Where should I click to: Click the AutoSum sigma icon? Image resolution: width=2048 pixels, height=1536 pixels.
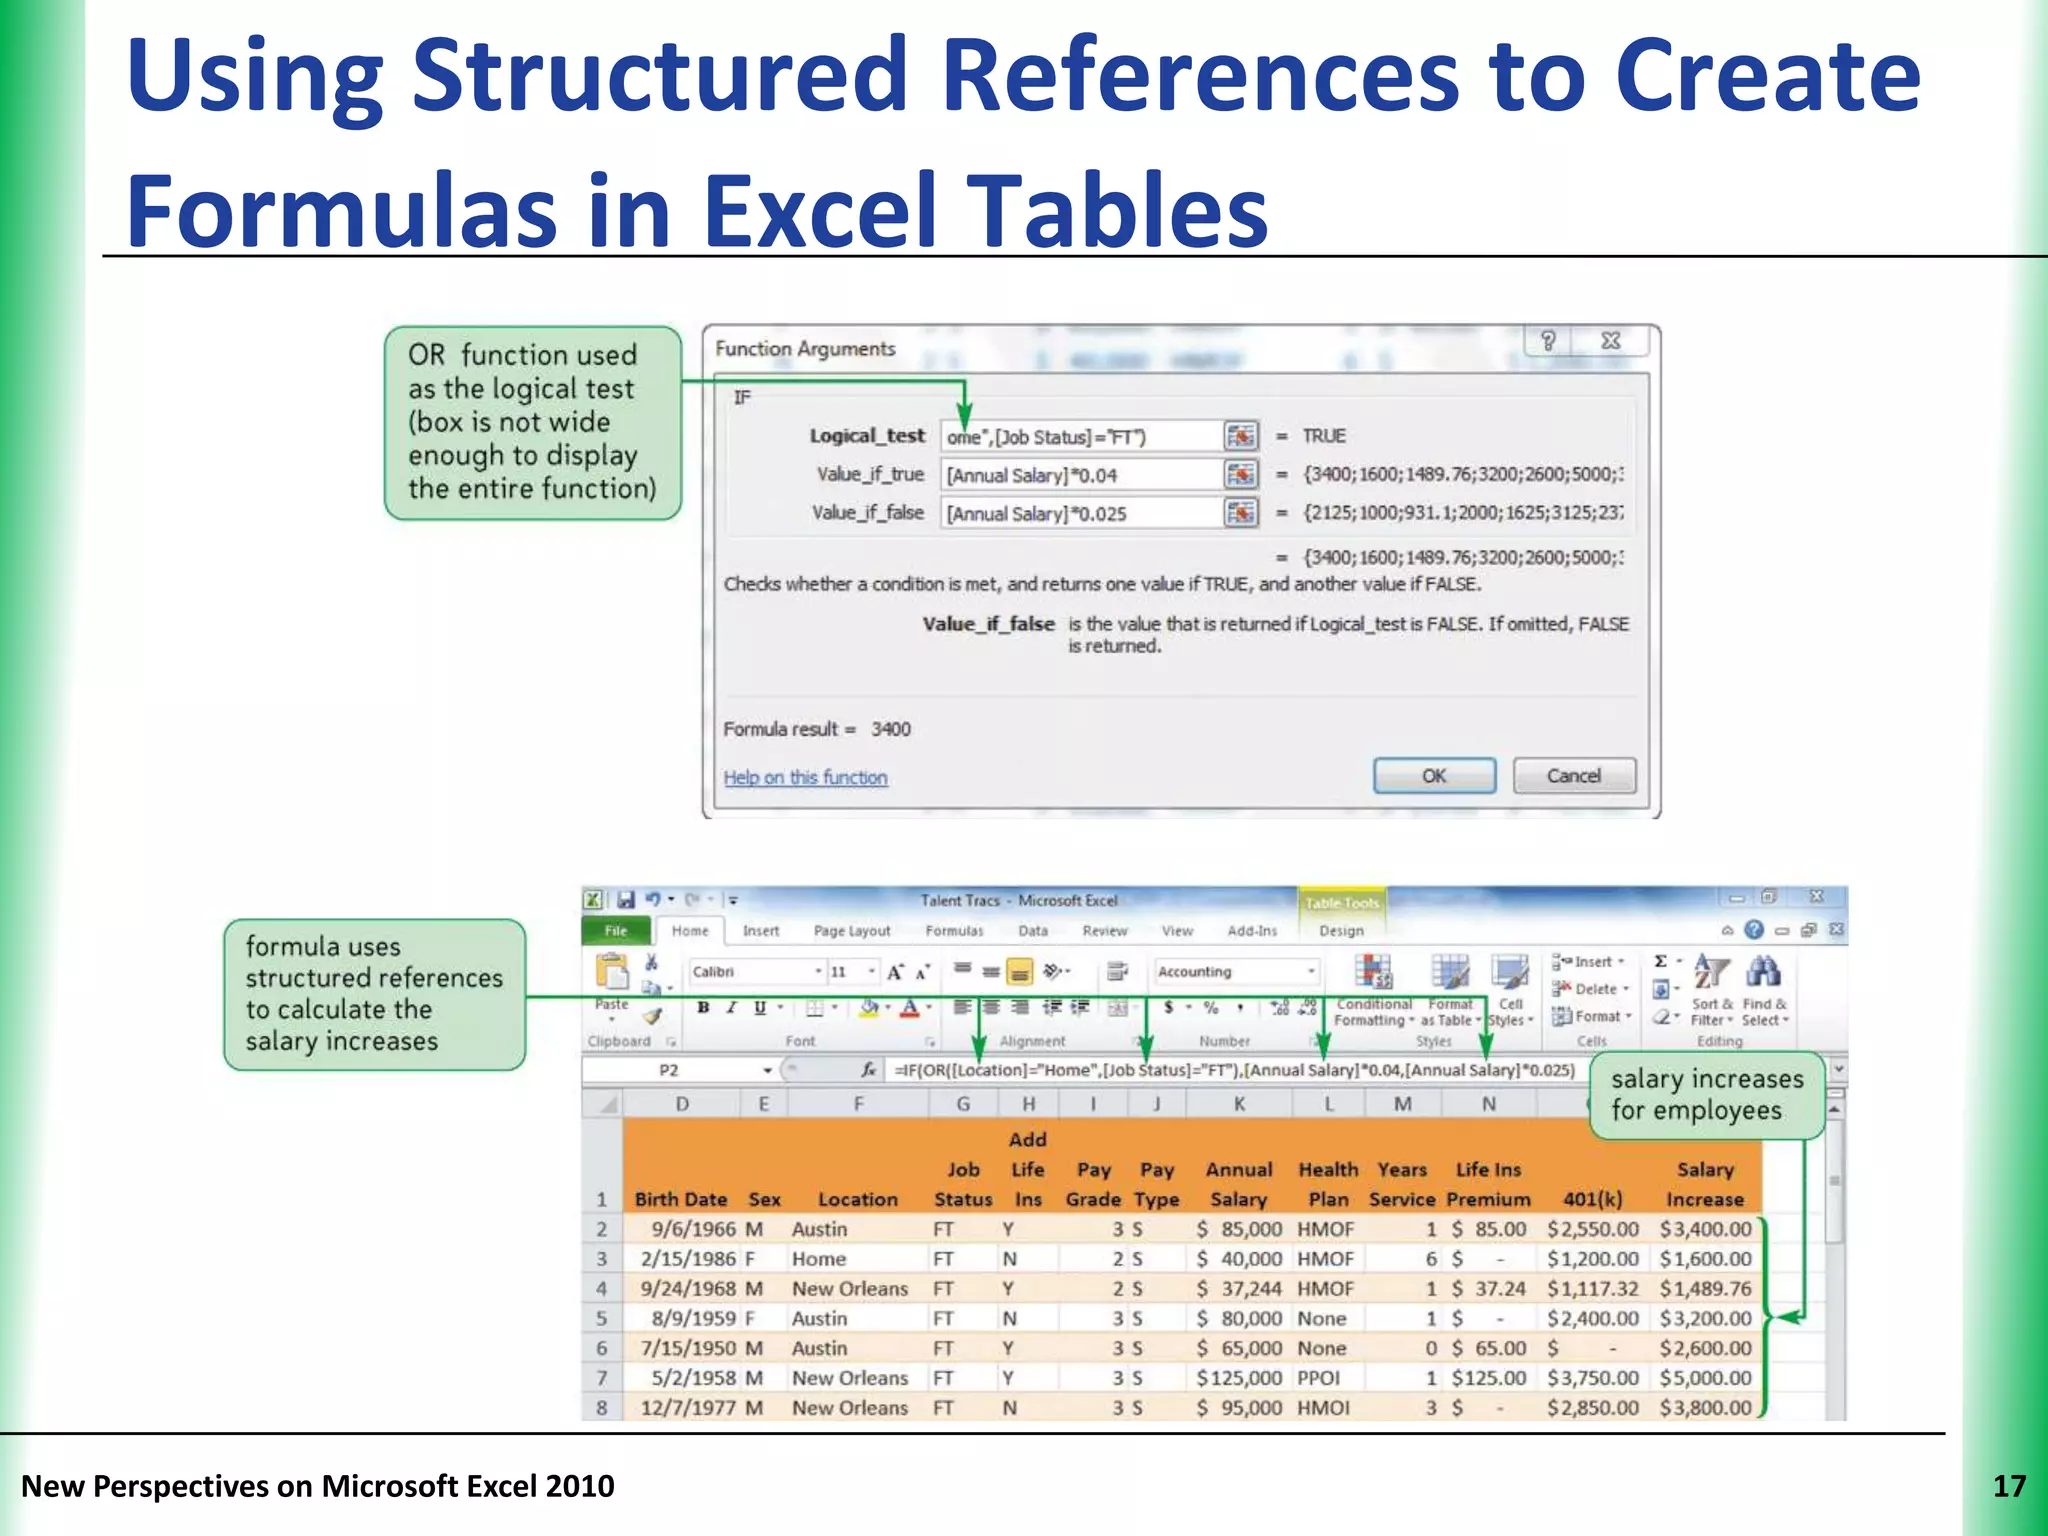click(x=1660, y=961)
